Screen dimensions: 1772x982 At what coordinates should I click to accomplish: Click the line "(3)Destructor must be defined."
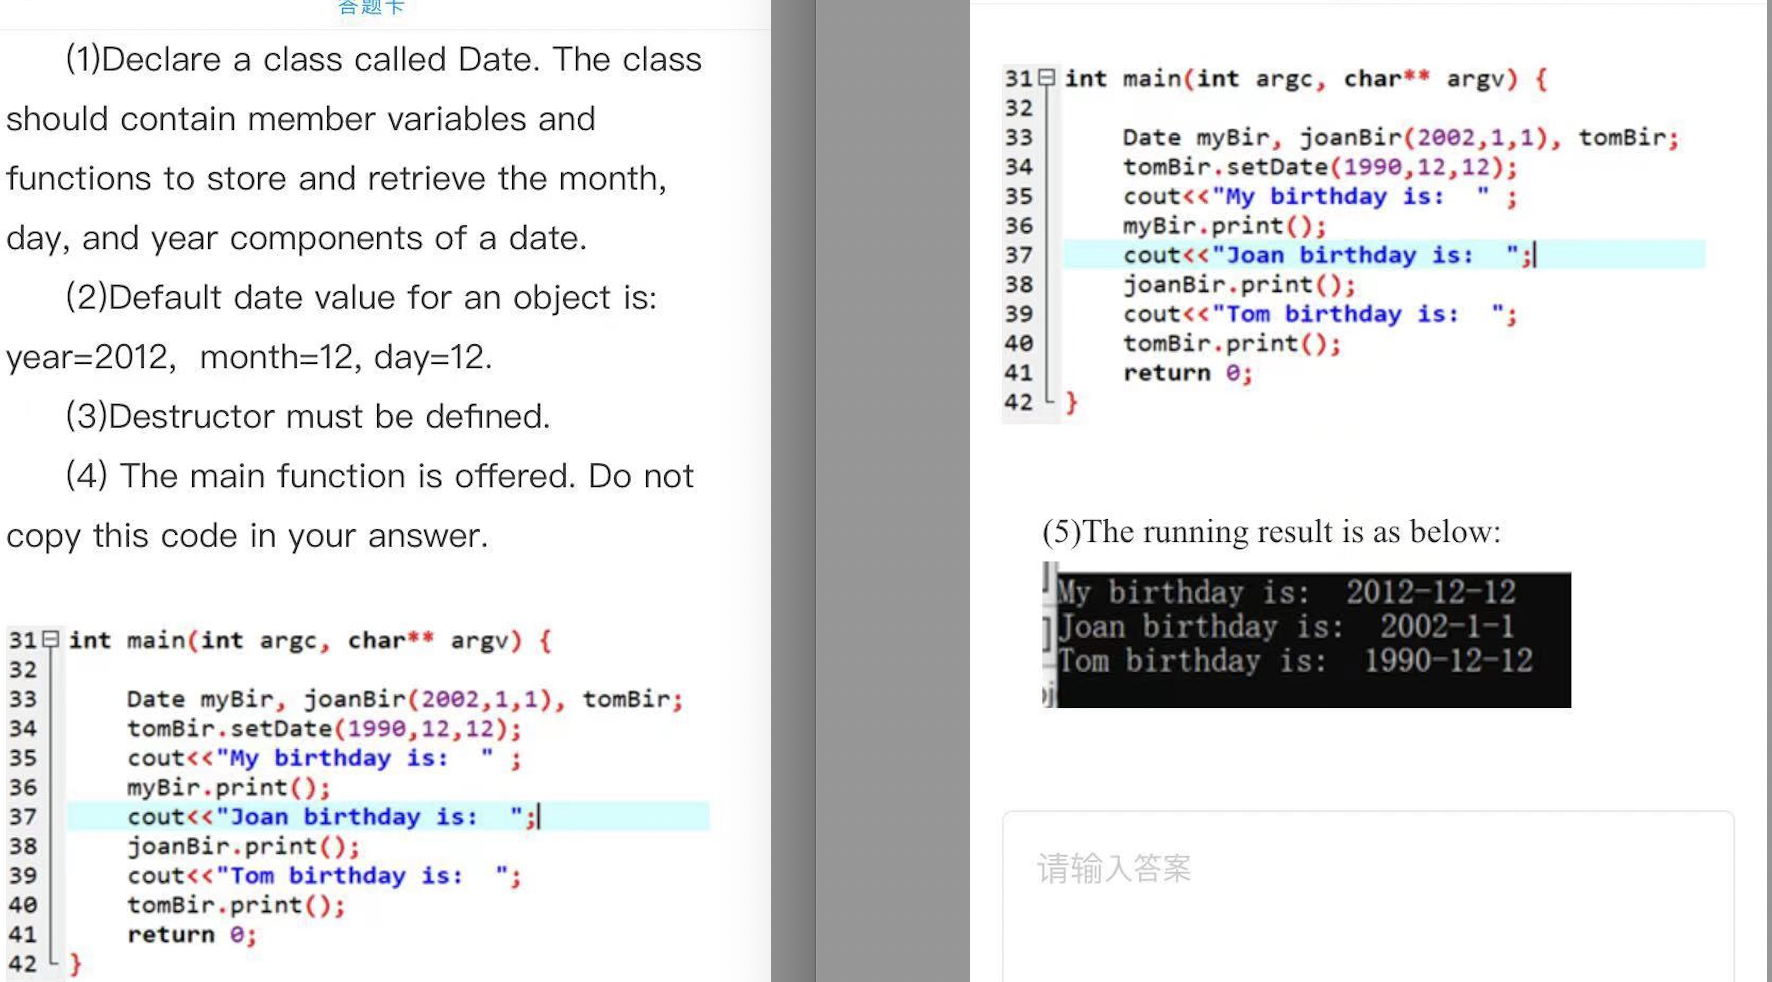[308, 416]
